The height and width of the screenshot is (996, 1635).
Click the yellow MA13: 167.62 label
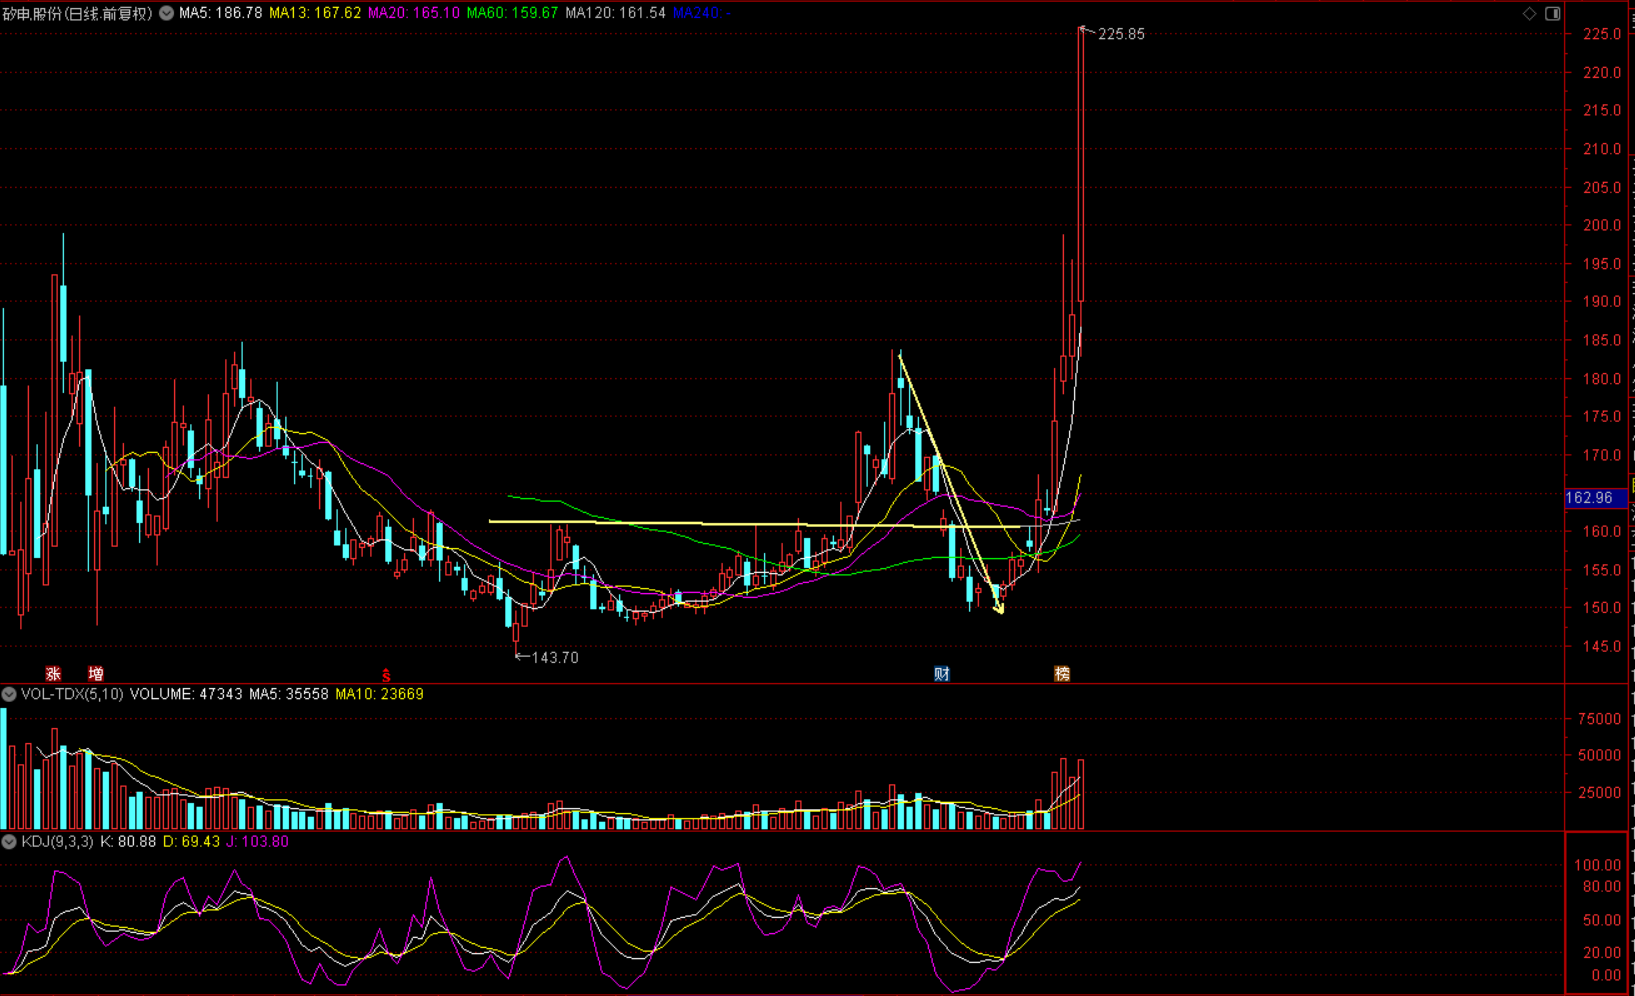pyautogui.click(x=315, y=13)
